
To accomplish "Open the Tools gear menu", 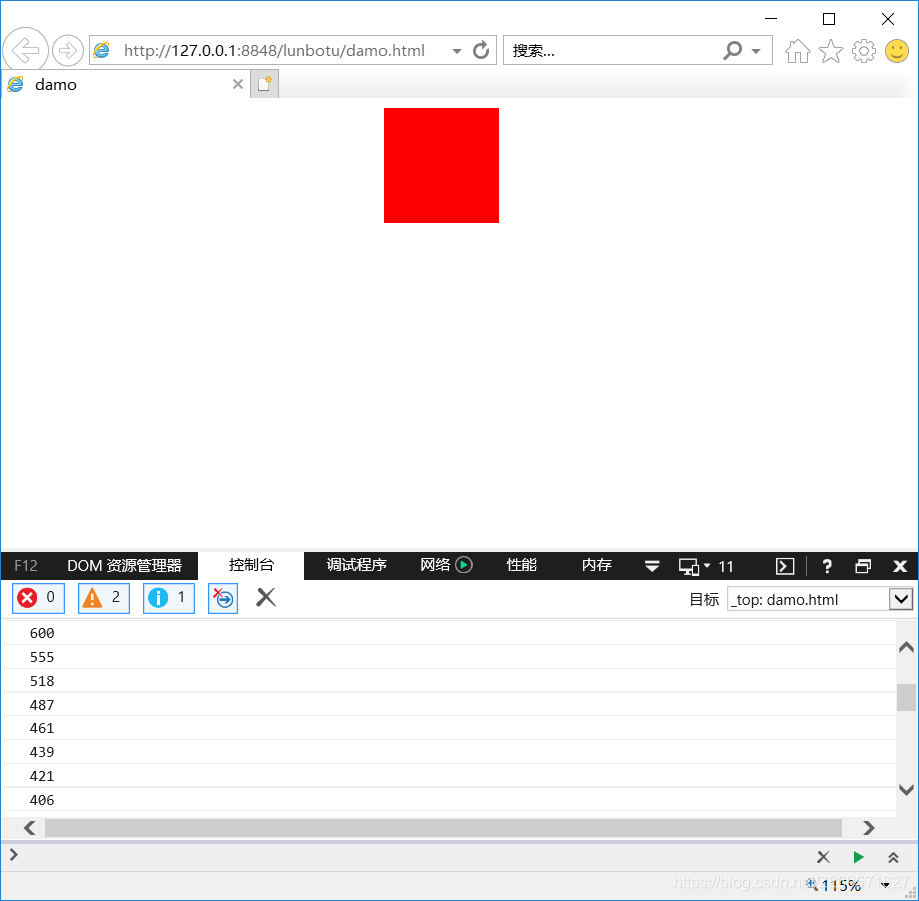I will click(x=863, y=50).
